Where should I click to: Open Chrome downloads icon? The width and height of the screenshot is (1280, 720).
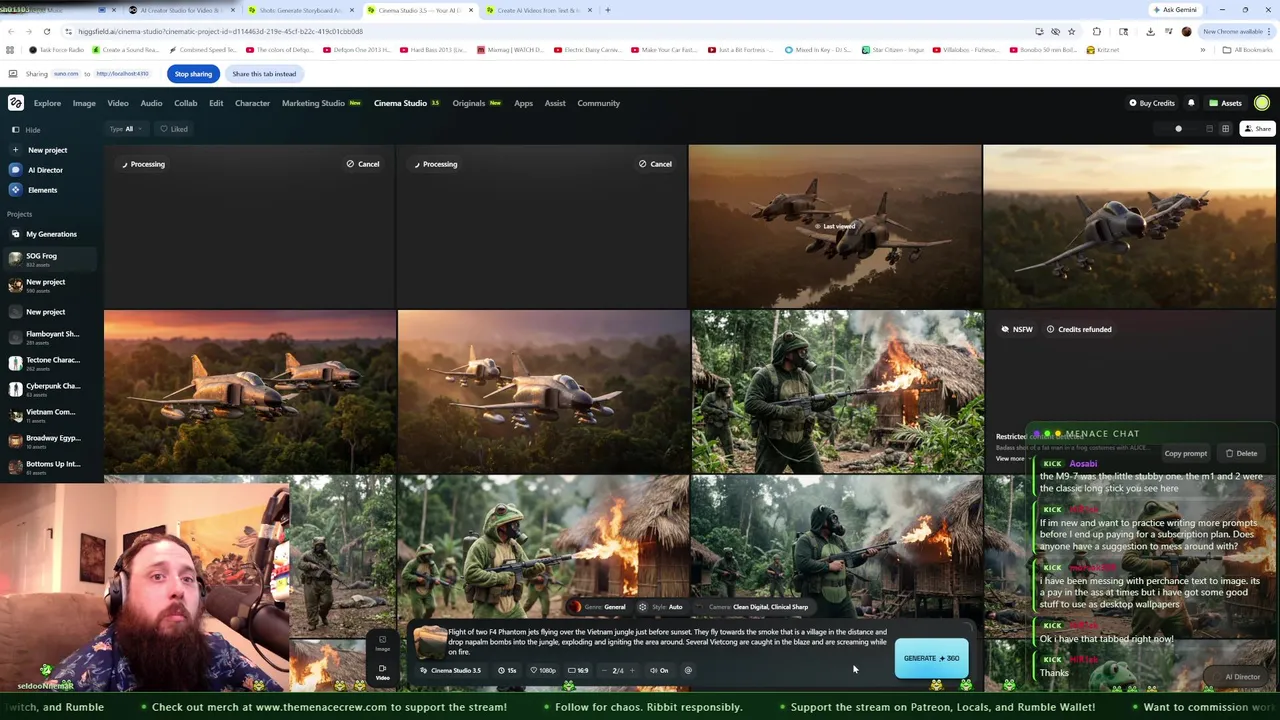(x=1150, y=31)
